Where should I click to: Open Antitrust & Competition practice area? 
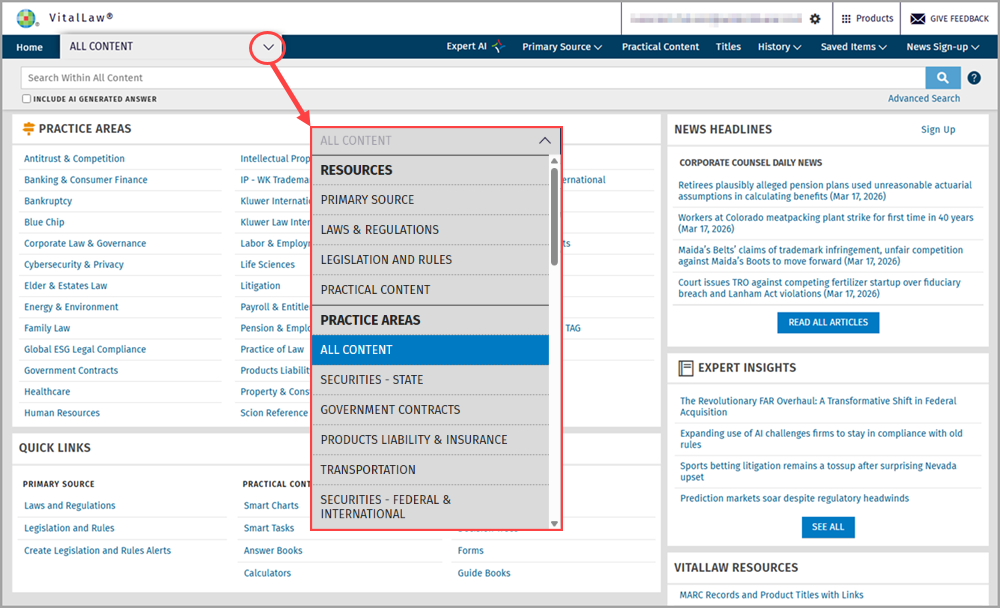click(x=74, y=158)
